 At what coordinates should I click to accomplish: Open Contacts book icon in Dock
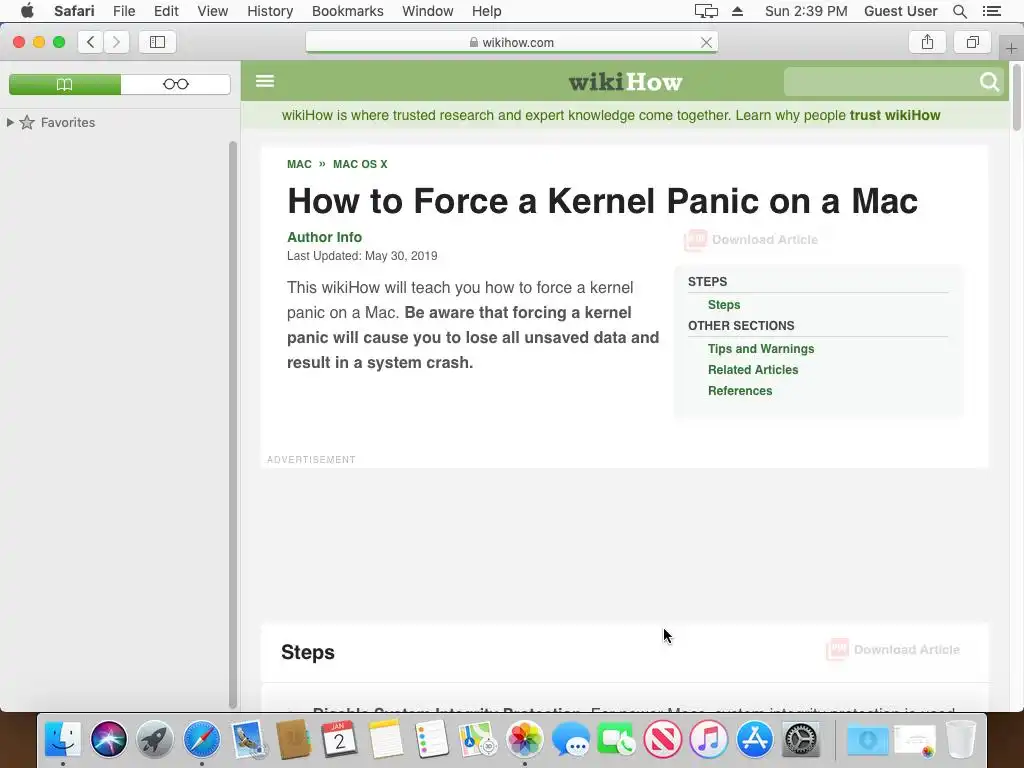coord(293,739)
